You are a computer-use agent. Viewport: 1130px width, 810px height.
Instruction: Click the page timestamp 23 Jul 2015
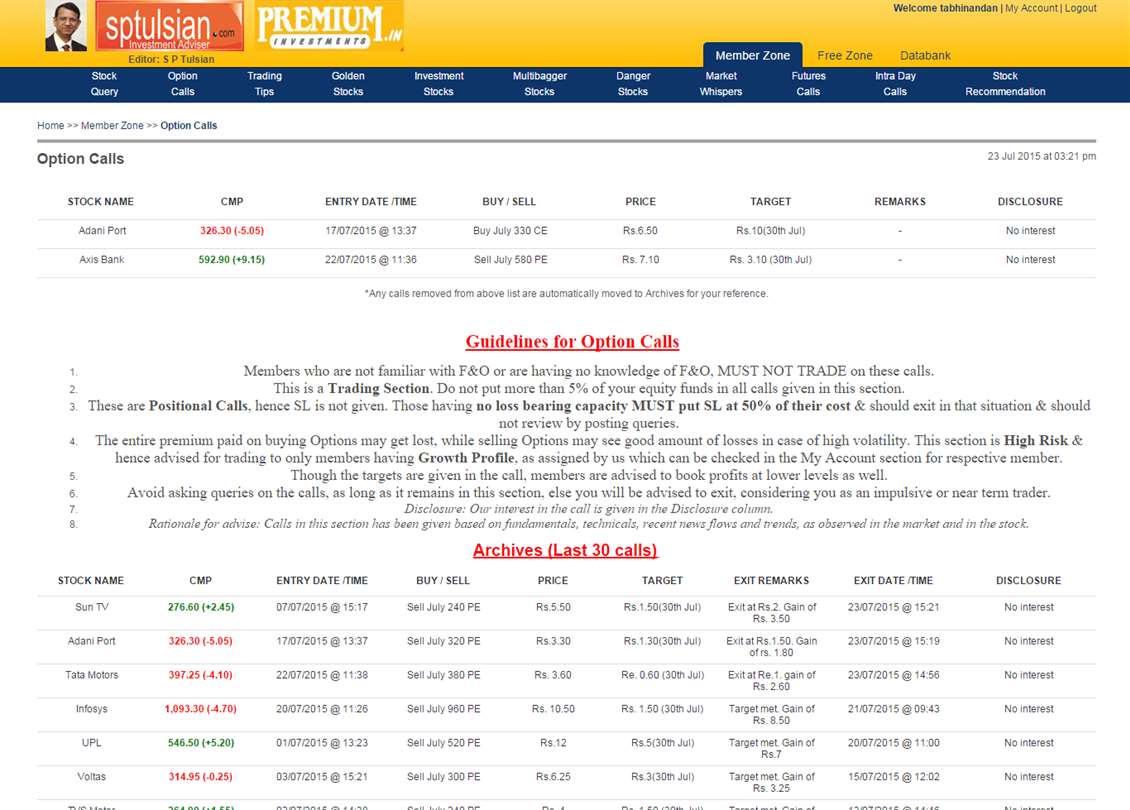tap(1041, 156)
